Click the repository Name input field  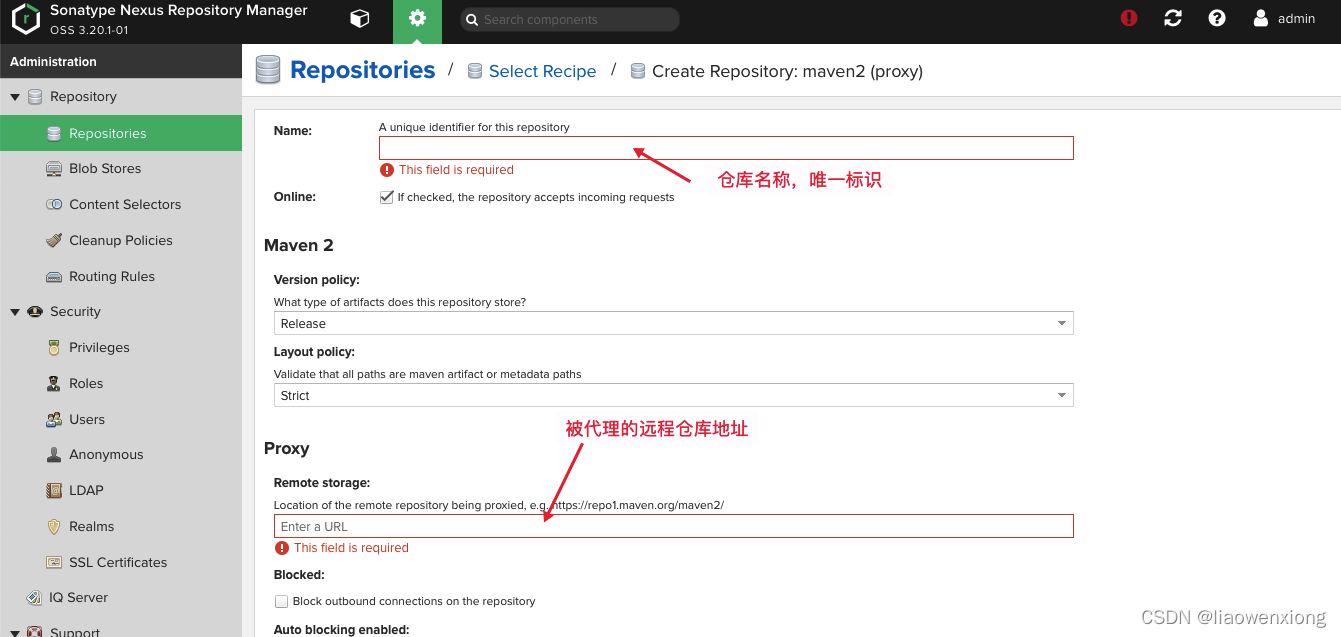(726, 148)
